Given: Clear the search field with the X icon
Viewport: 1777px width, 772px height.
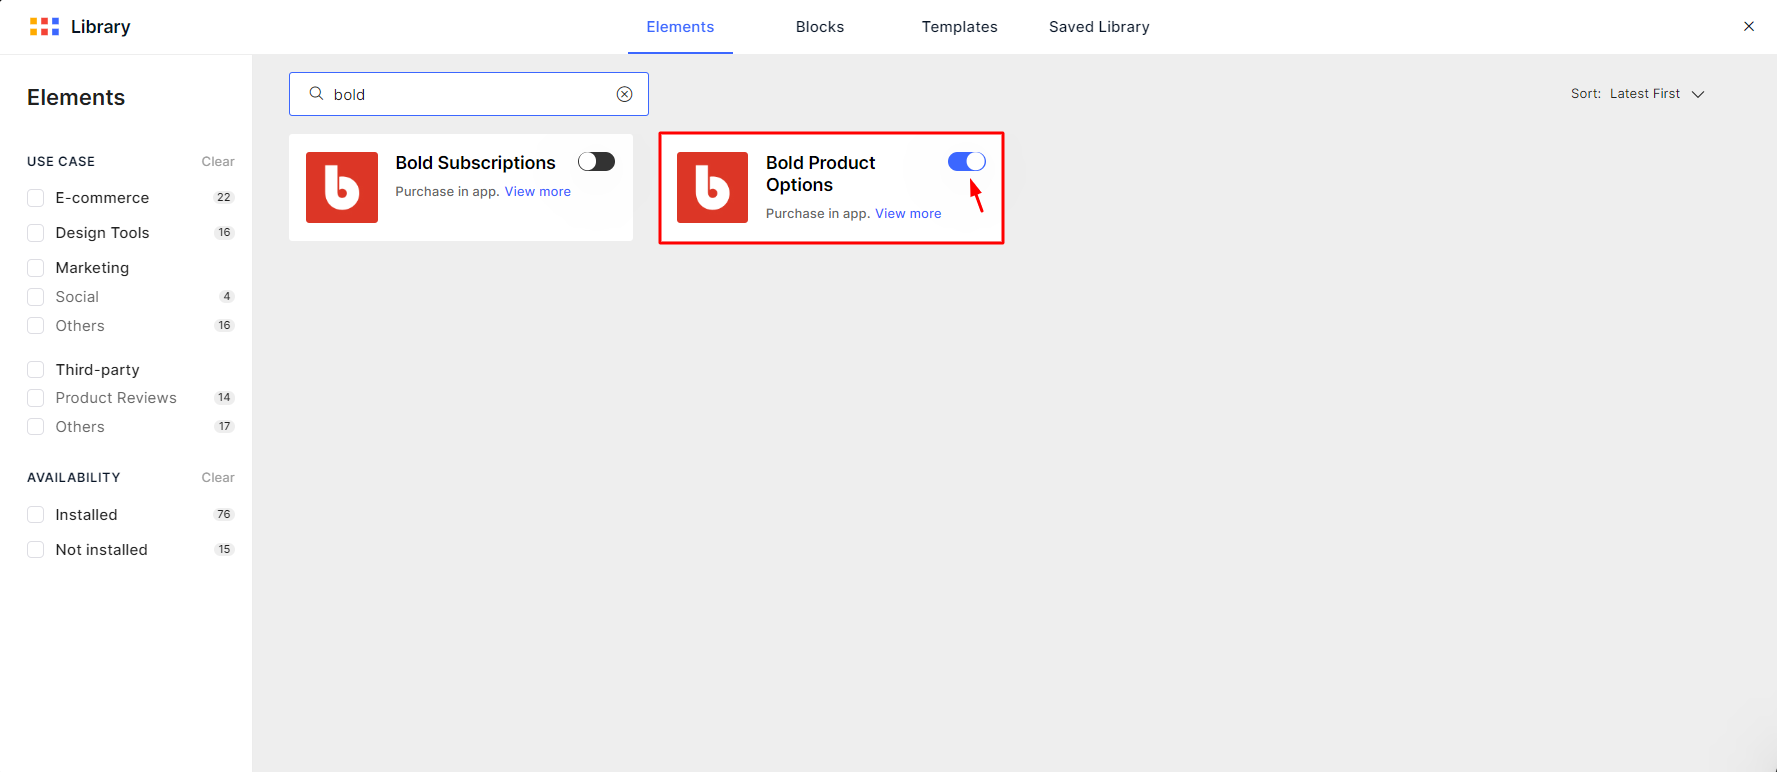Looking at the screenshot, I should click(624, 94).
